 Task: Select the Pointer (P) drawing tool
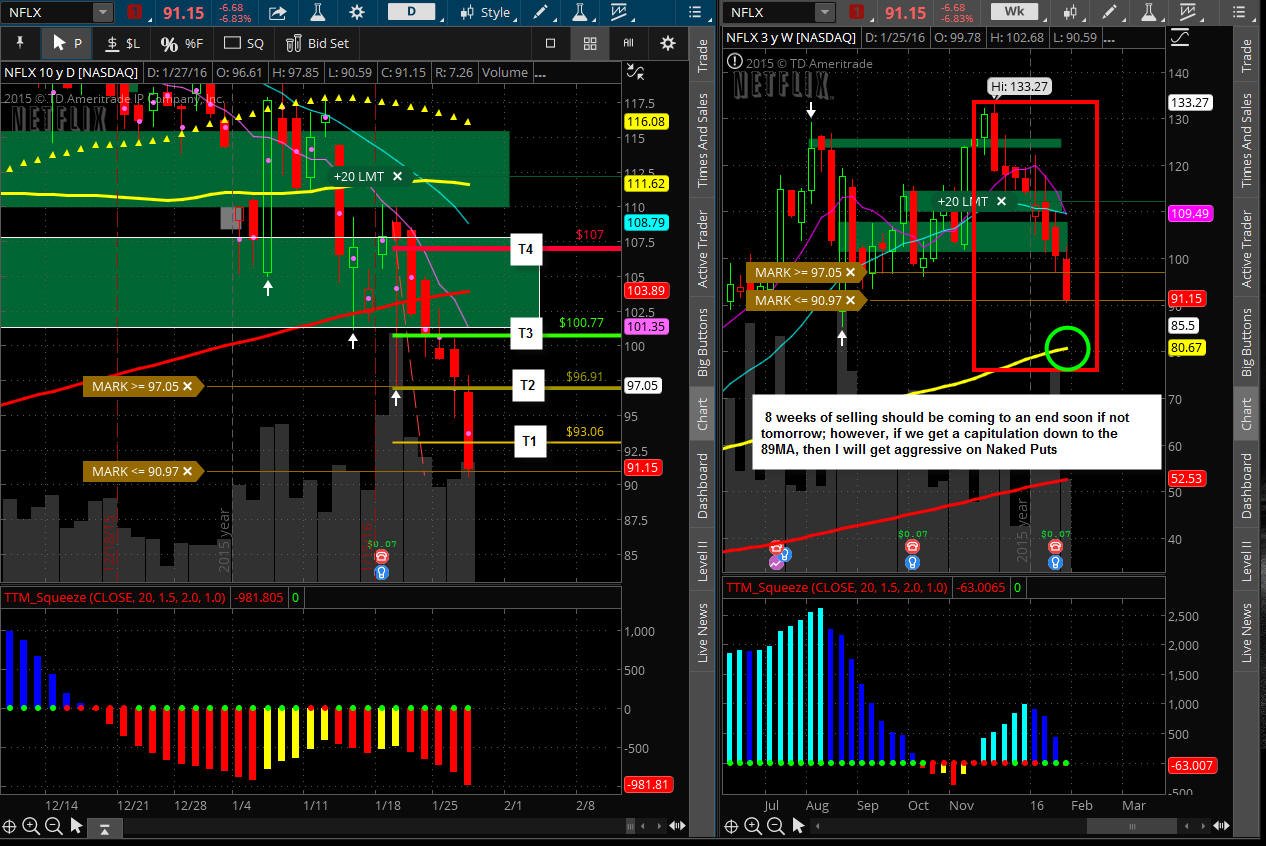pos(67,43)
